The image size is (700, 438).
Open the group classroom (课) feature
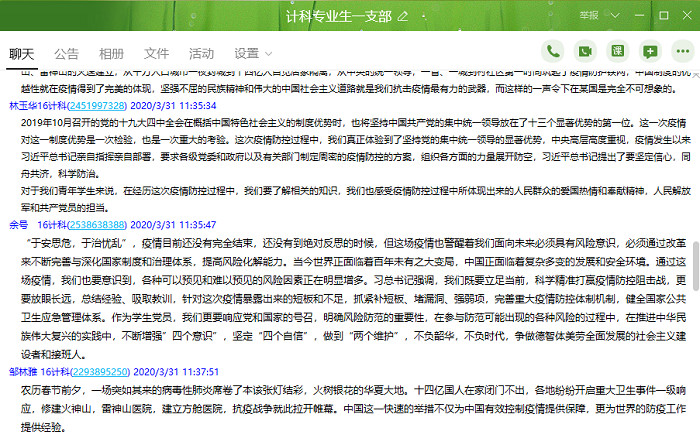coord(618,51)
